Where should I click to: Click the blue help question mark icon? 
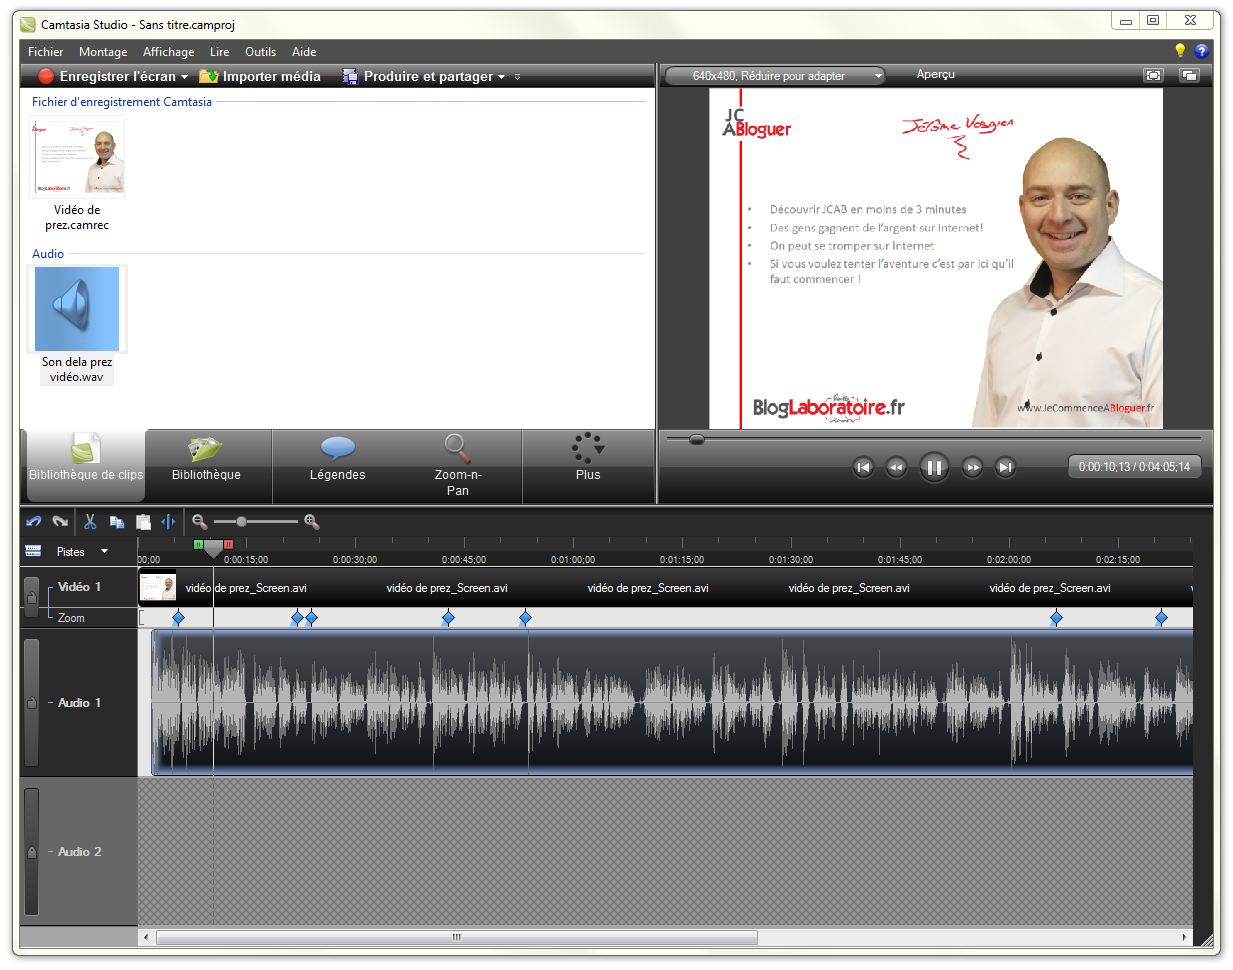(x=1201, y=51)
